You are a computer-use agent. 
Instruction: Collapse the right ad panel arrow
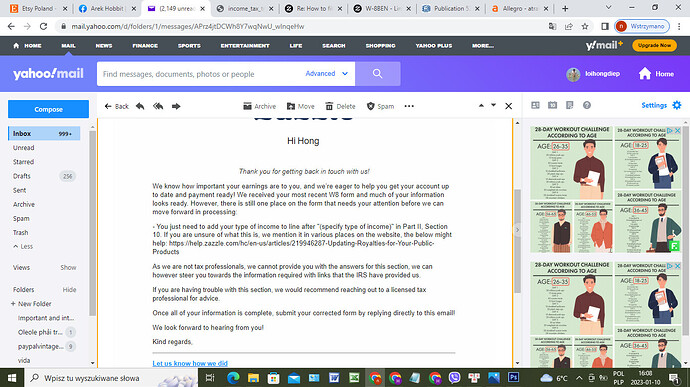click(x=518, y=230)
